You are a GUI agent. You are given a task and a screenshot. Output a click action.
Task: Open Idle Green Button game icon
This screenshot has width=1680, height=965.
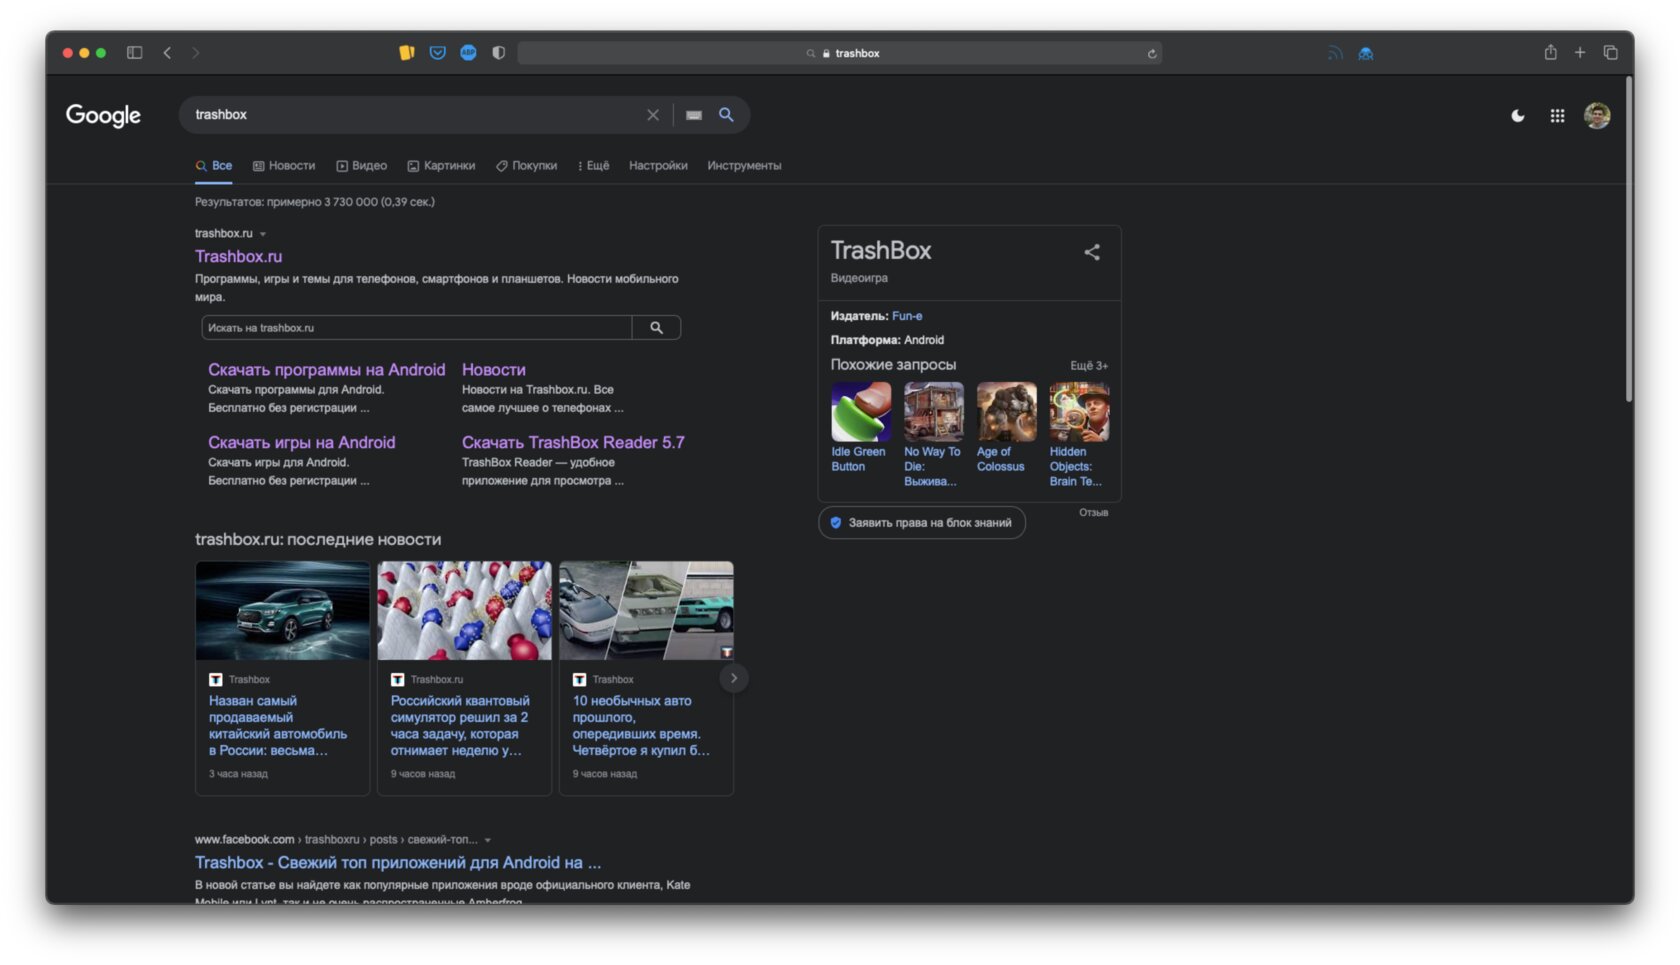pyautogui.click(x=861, y=411)
